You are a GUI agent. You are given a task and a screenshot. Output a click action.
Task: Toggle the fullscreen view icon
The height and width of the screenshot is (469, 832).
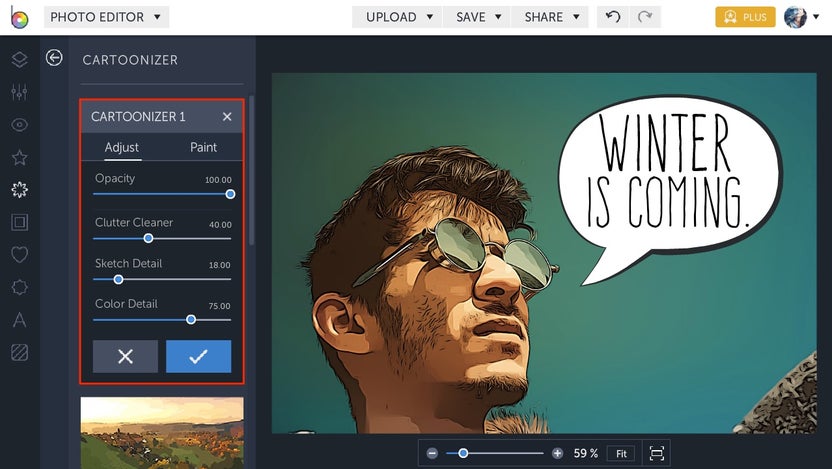coord(657,454)
